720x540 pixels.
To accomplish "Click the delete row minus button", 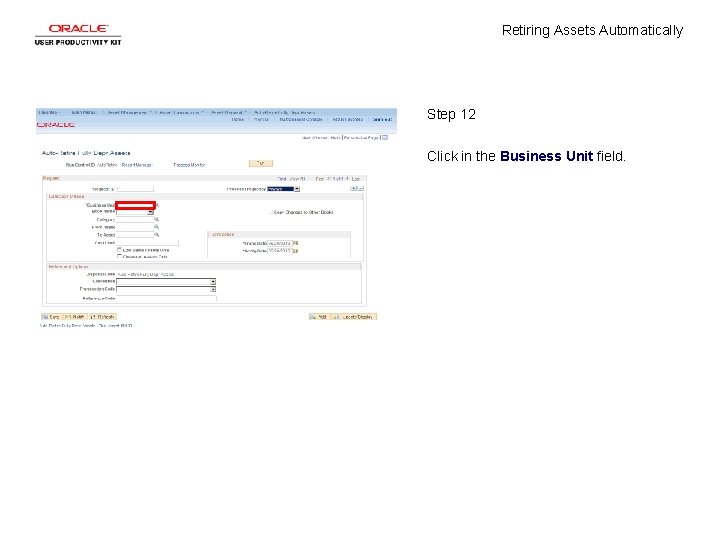I will (x=360, y=188).
